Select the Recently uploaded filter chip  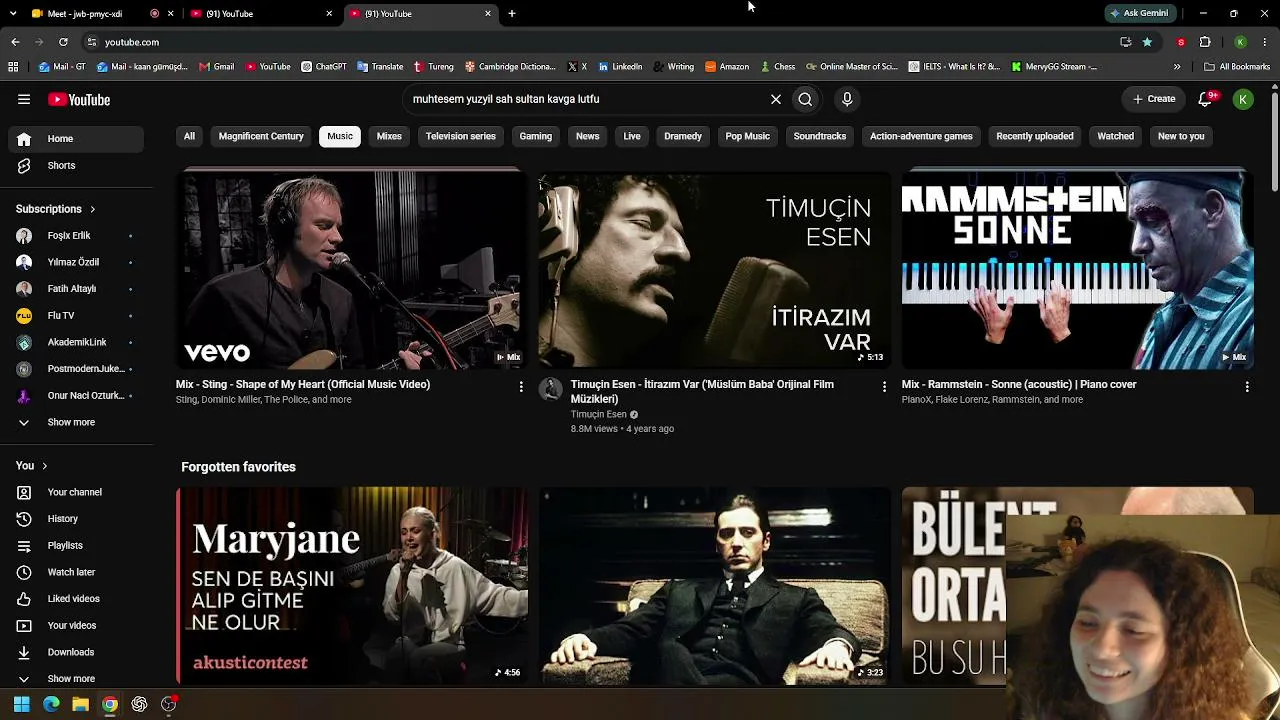tap(1035, 136)
